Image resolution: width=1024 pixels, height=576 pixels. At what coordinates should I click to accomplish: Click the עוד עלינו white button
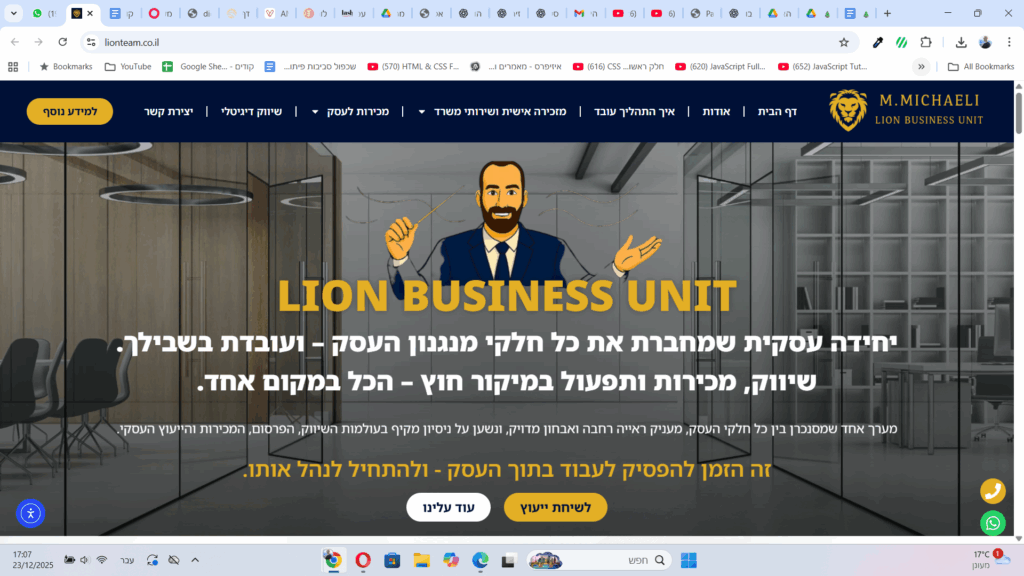point(448,507)
